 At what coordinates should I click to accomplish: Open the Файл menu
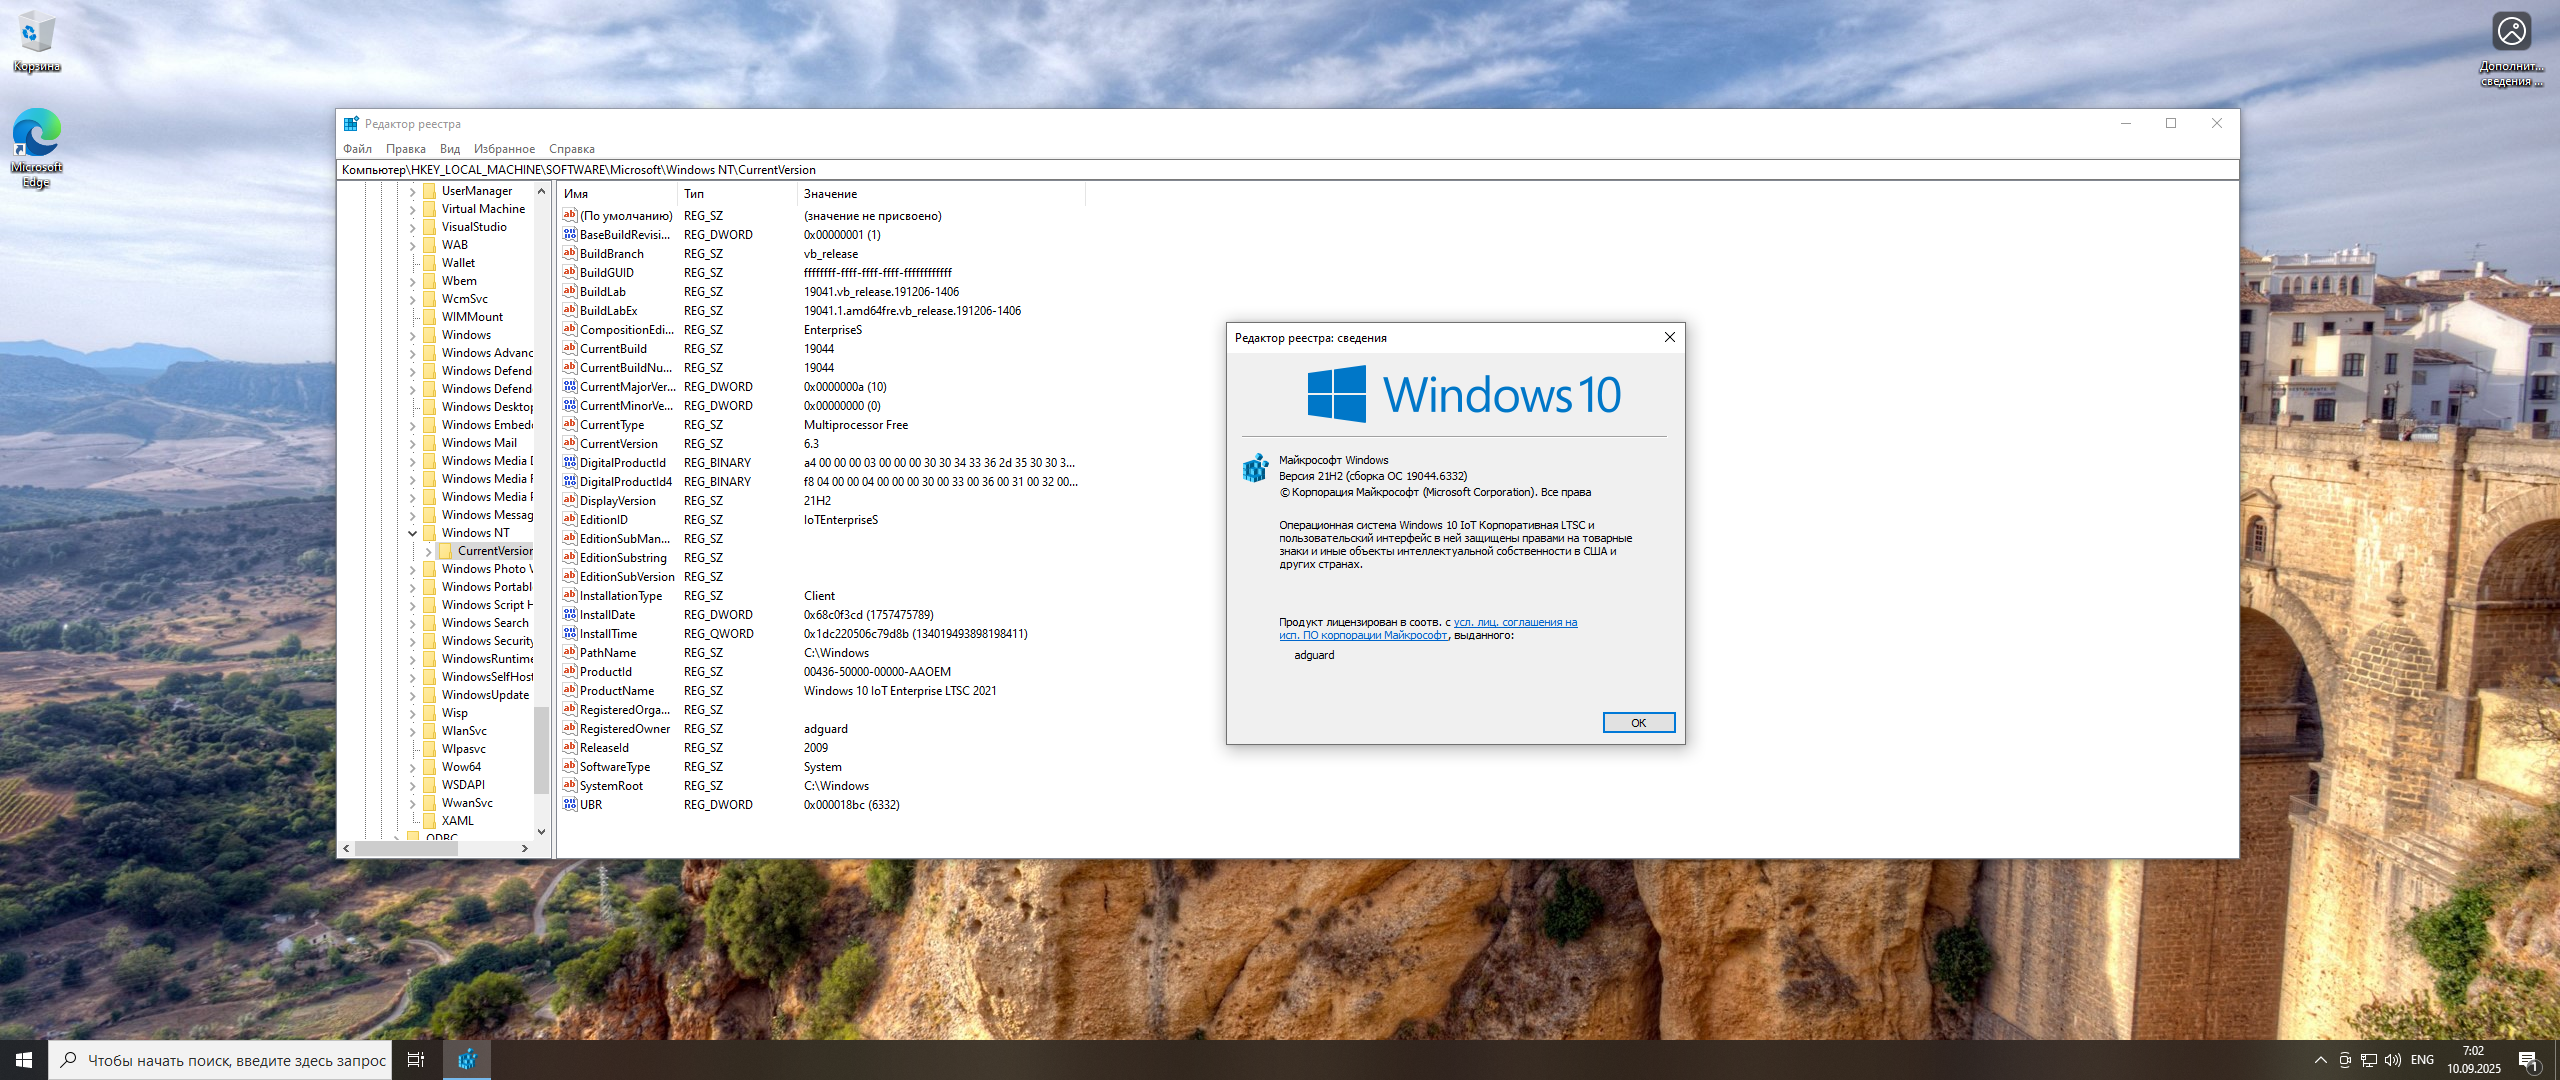pyautogui.click(x=357, y=149)
